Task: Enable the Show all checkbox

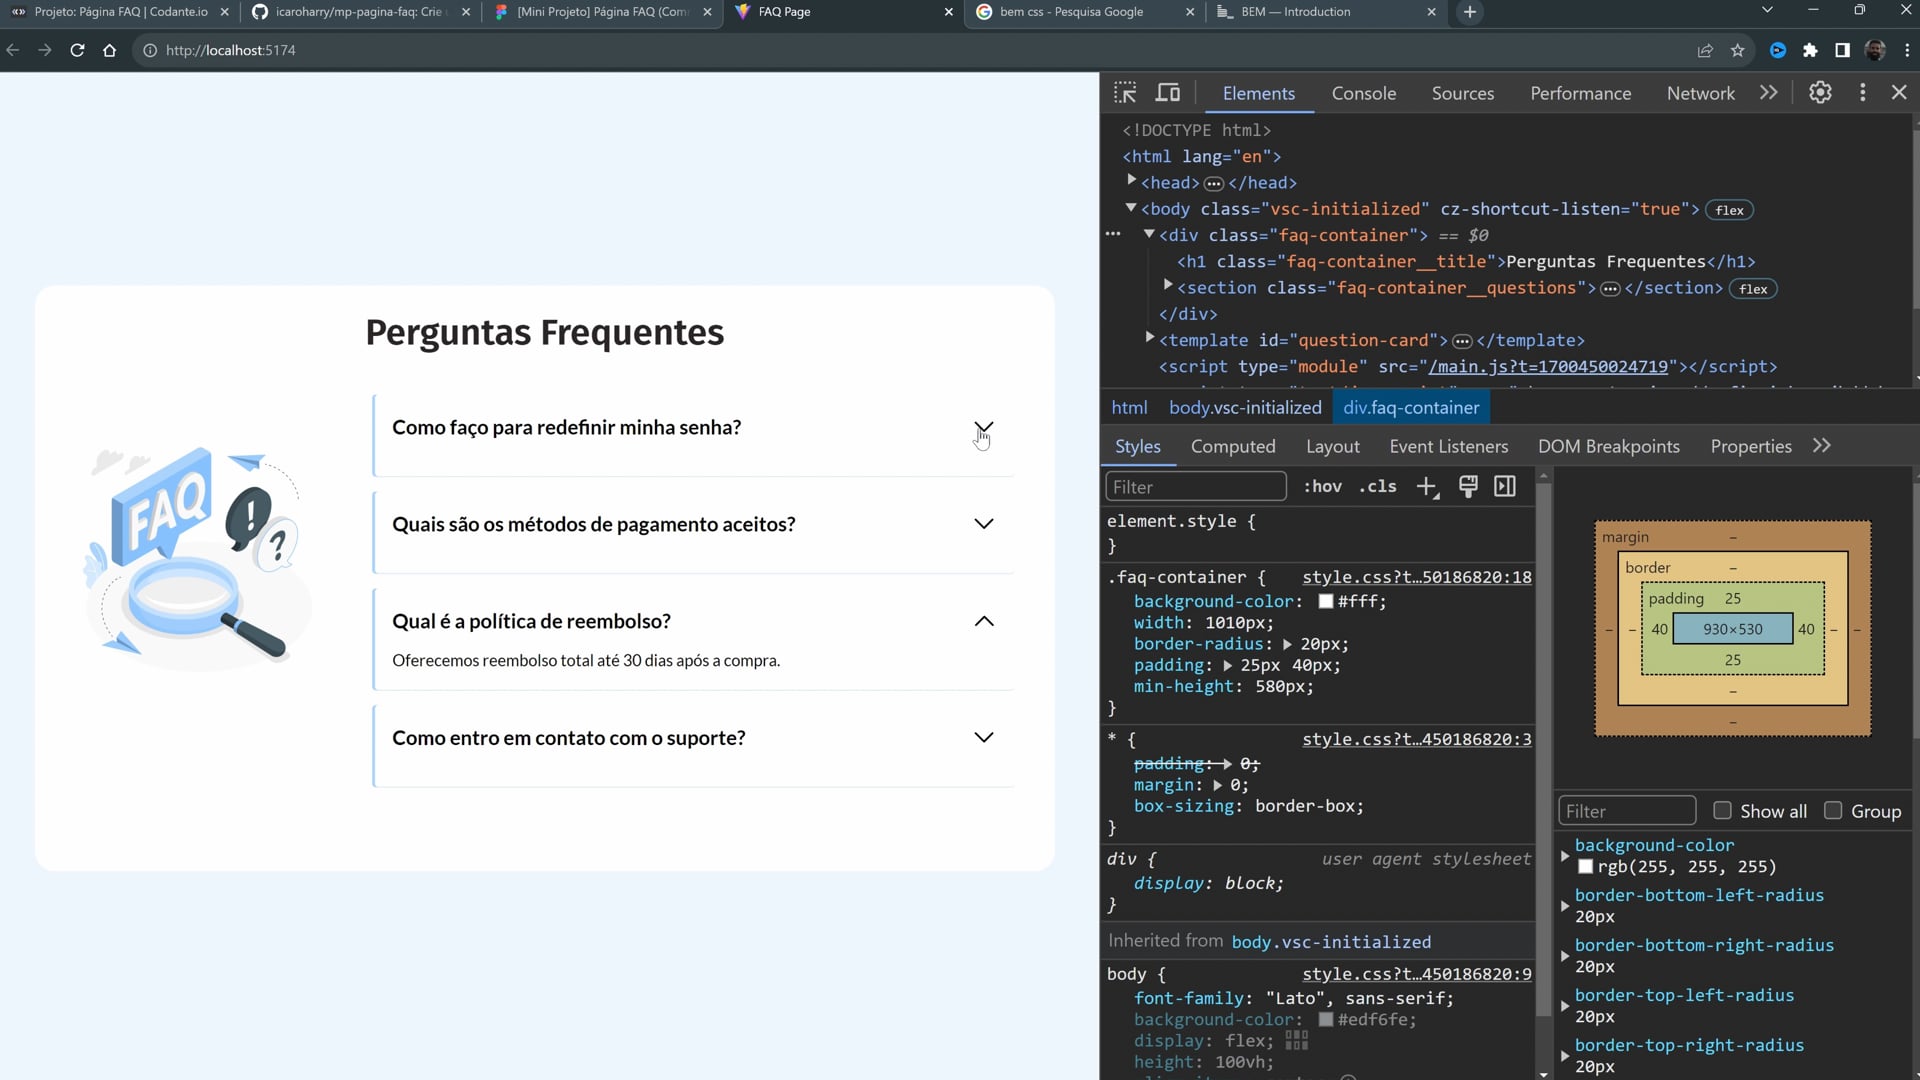Action: click(1722, 811)
